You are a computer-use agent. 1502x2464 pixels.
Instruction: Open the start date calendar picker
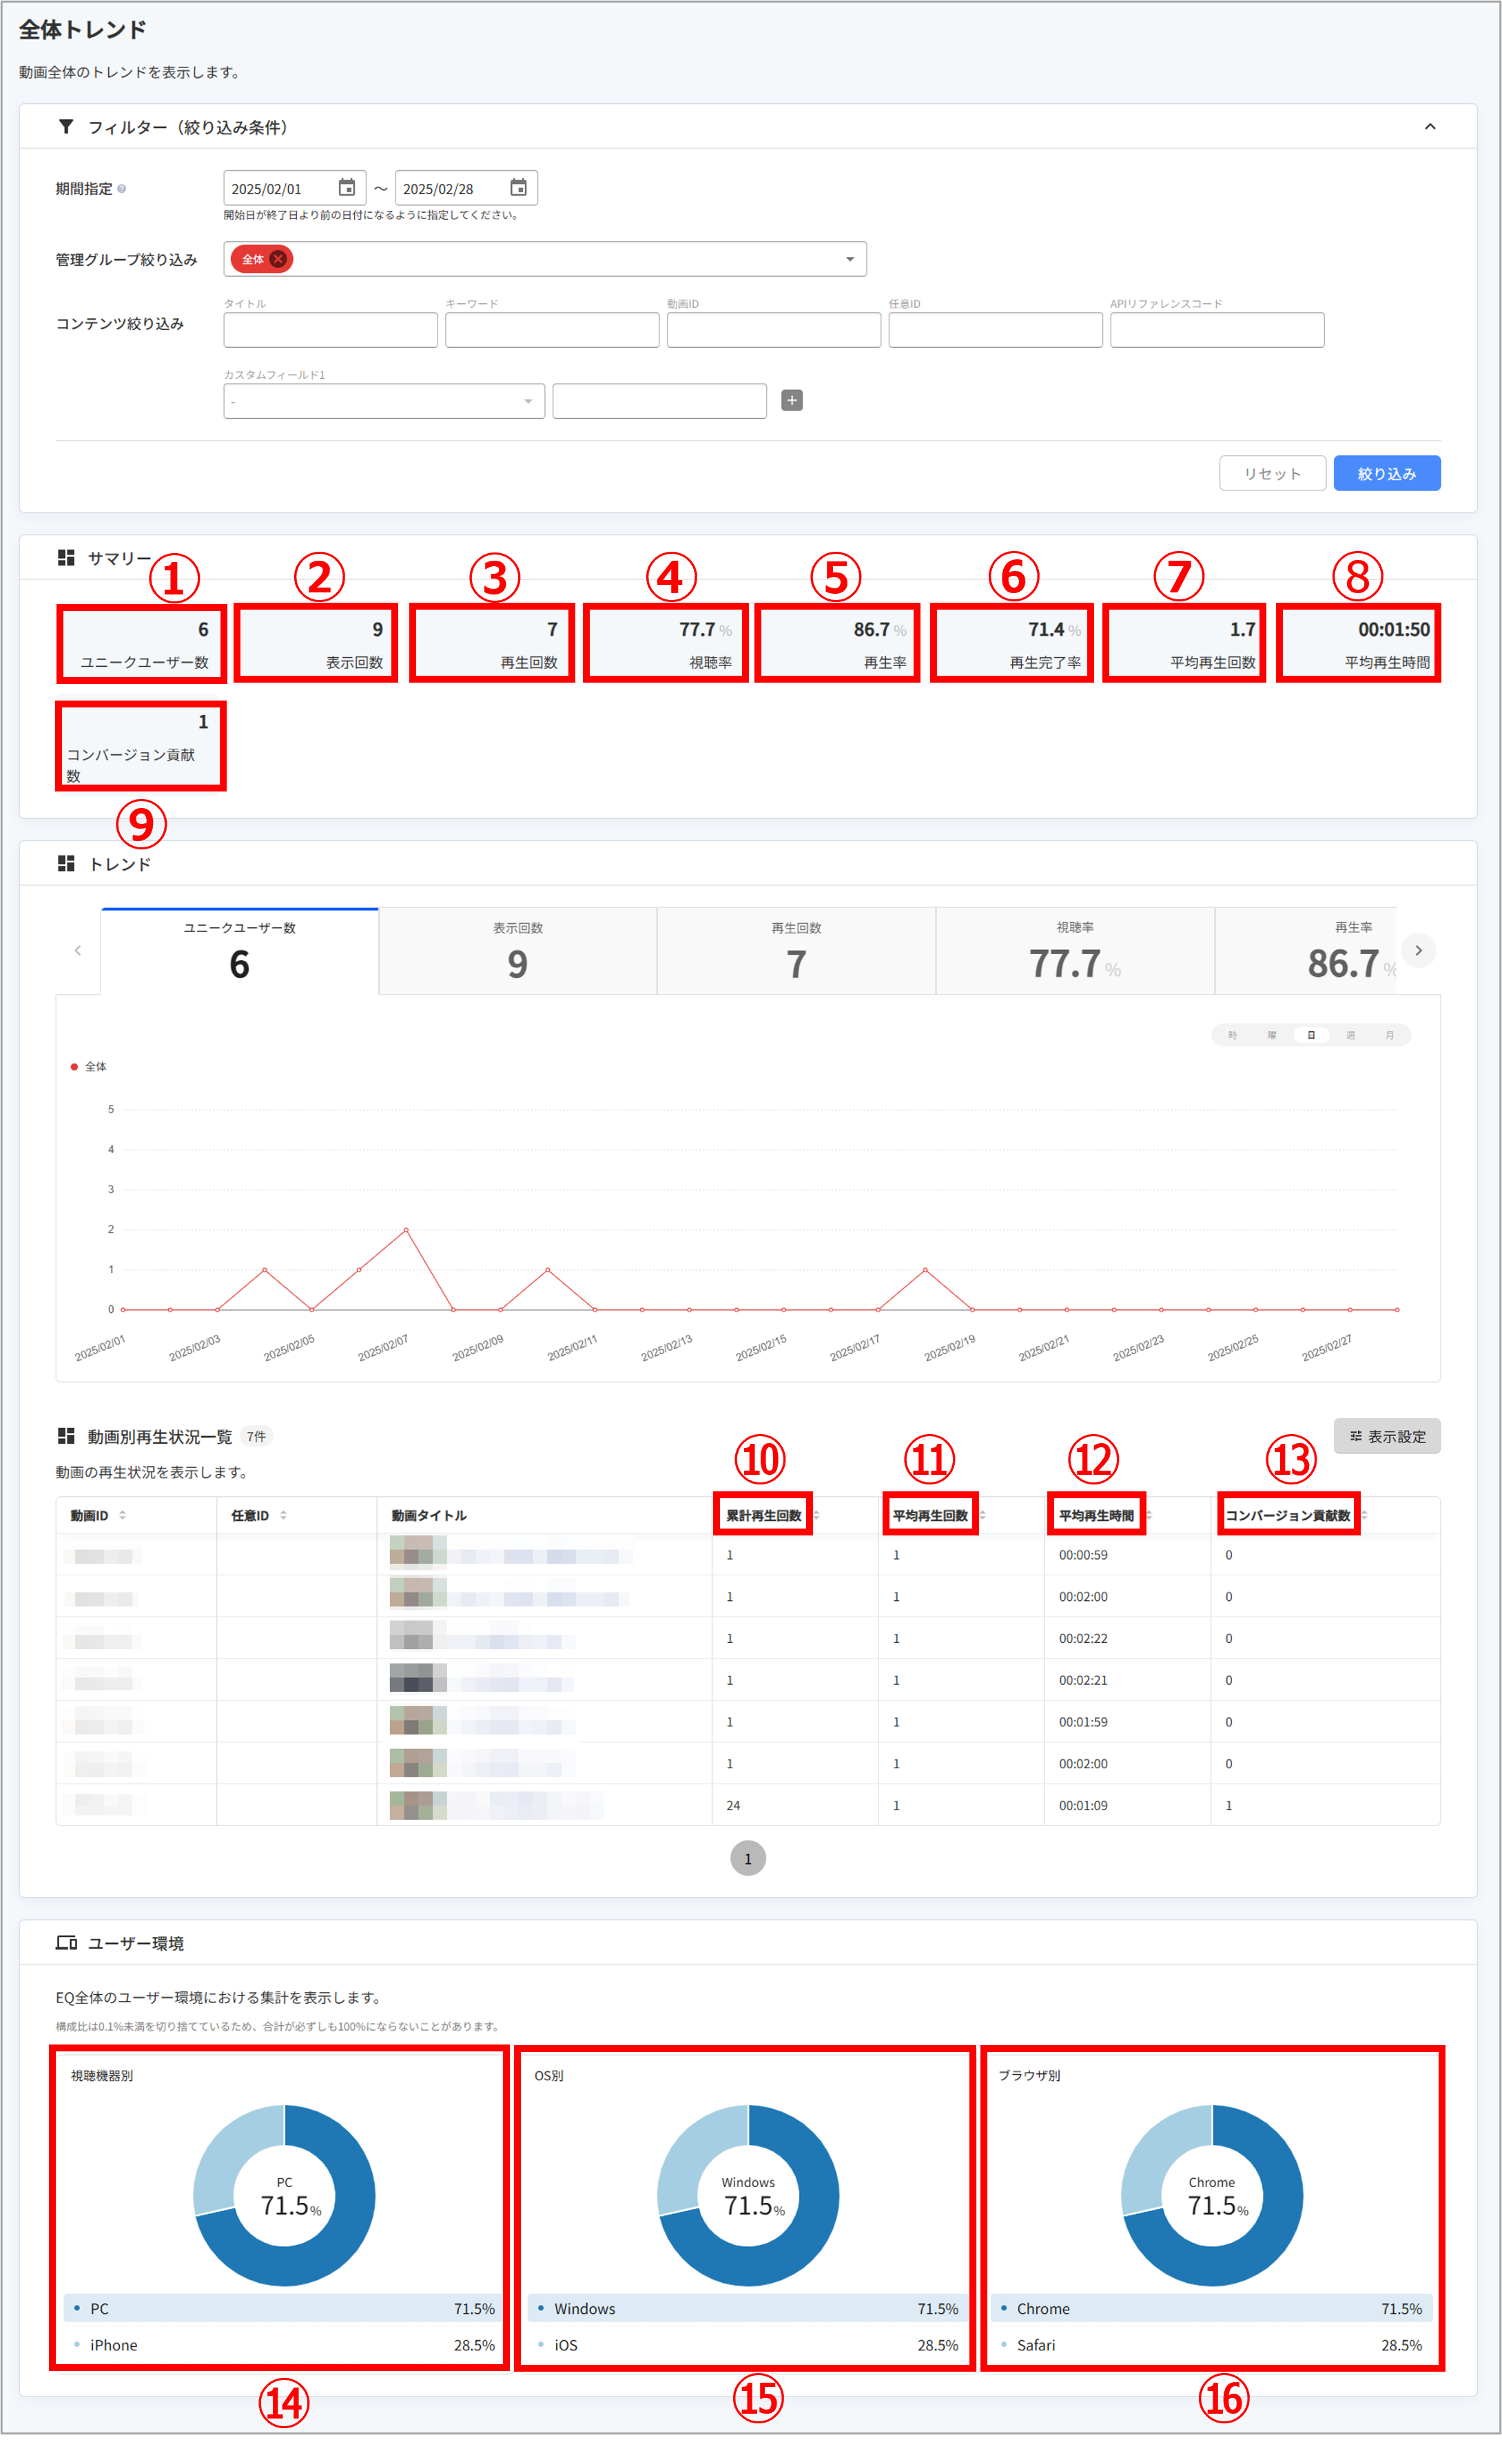(346, 188)
